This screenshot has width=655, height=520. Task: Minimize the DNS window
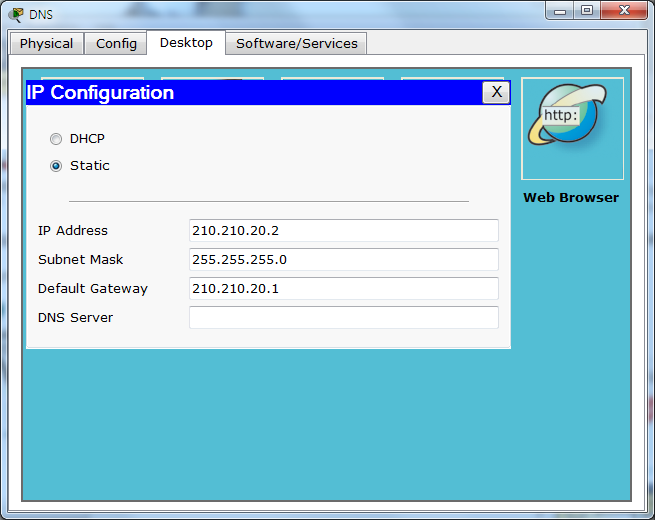[560, 11]
